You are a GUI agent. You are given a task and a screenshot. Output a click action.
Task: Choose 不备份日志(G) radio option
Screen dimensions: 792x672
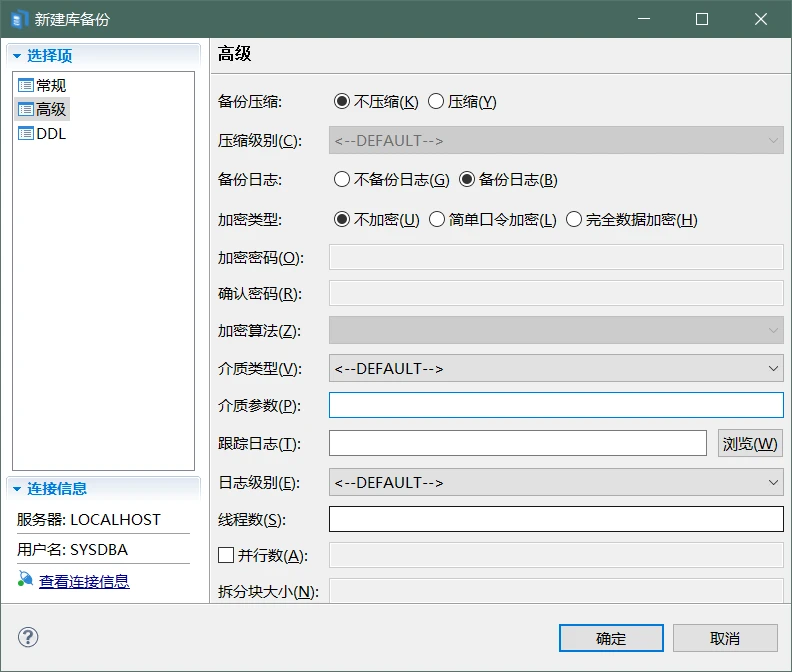coord(342,180)
